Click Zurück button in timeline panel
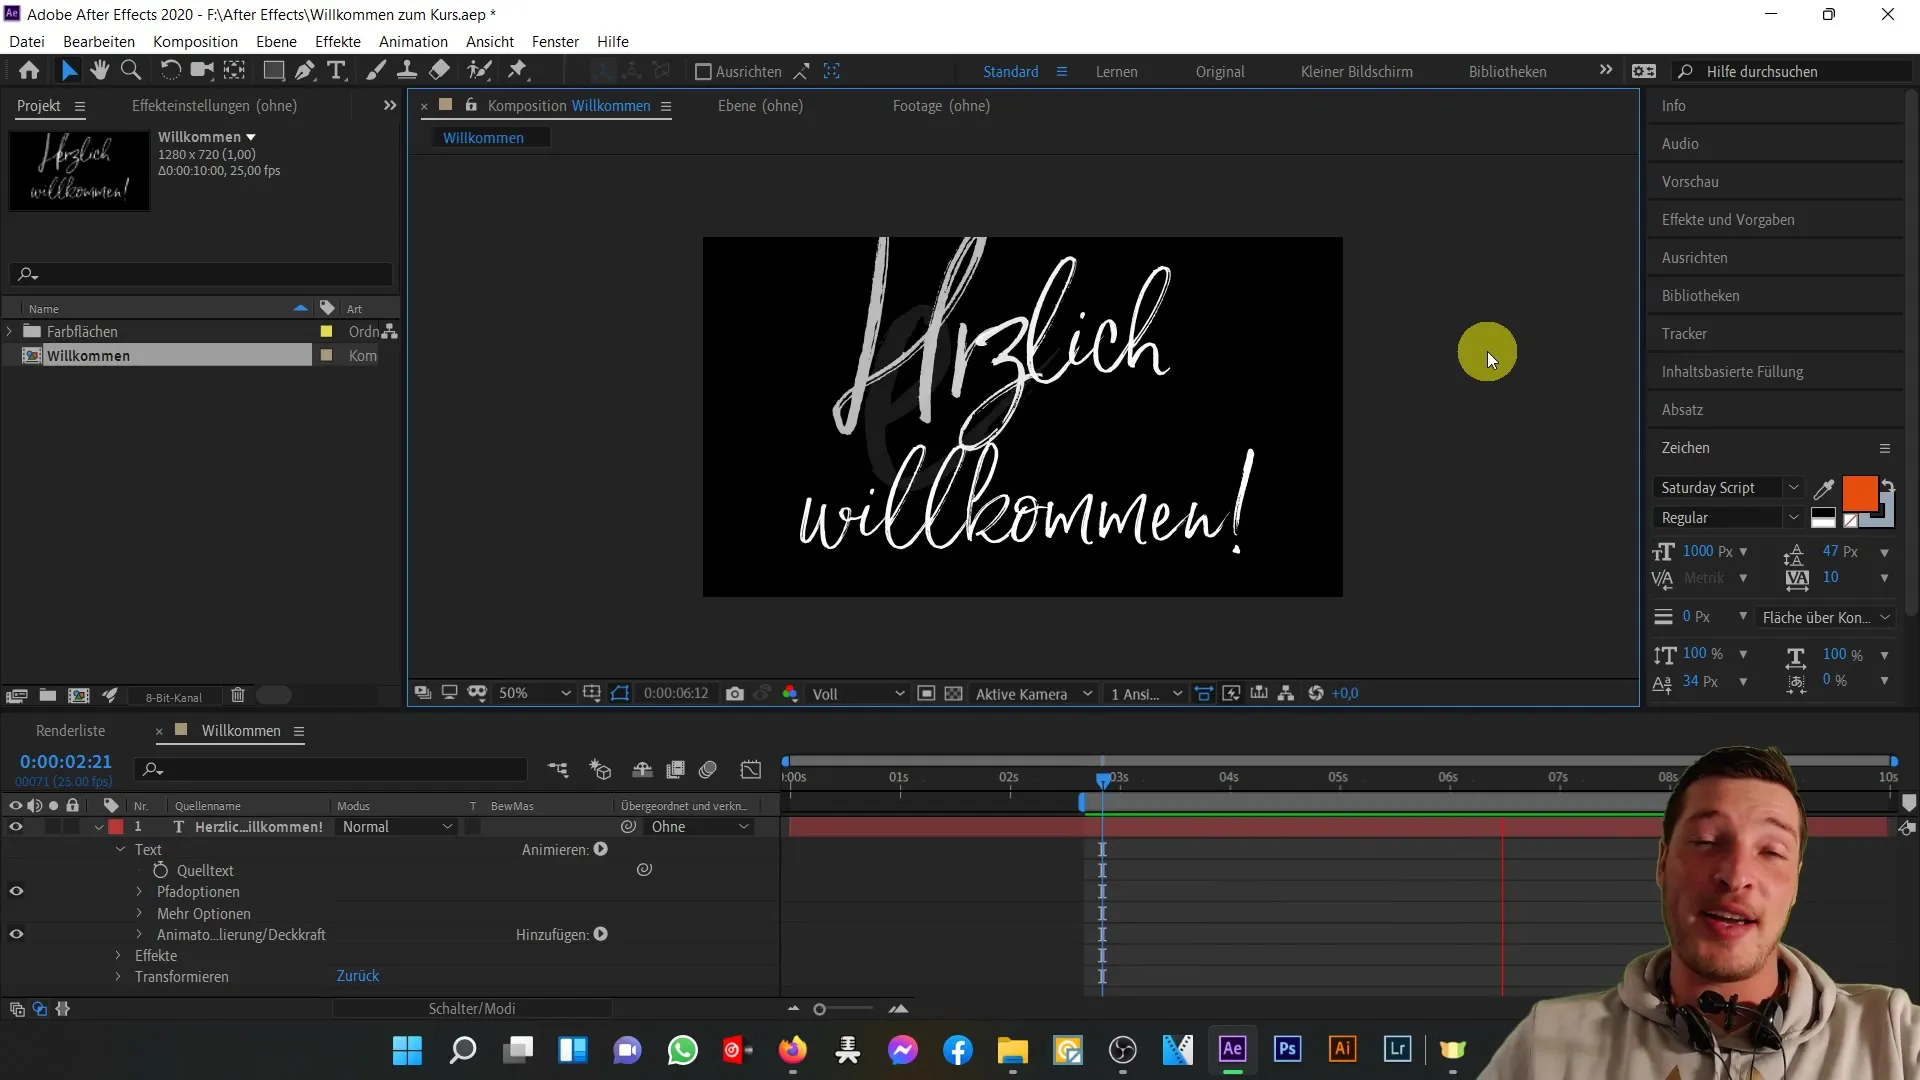The image size is (1920, 1080). 357,976
